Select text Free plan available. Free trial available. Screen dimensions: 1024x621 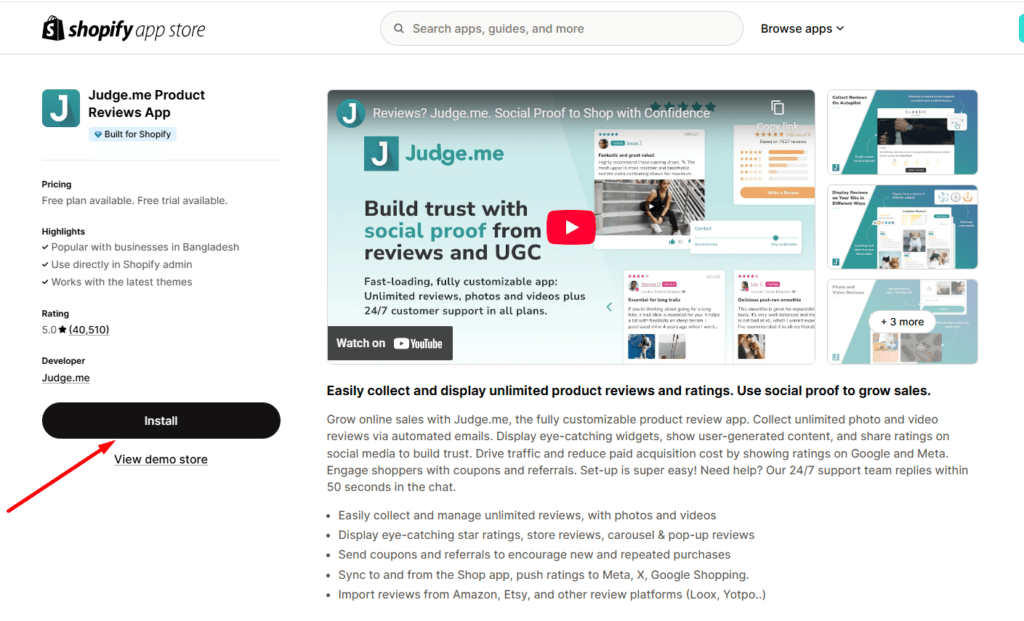[x=135, y=200]
